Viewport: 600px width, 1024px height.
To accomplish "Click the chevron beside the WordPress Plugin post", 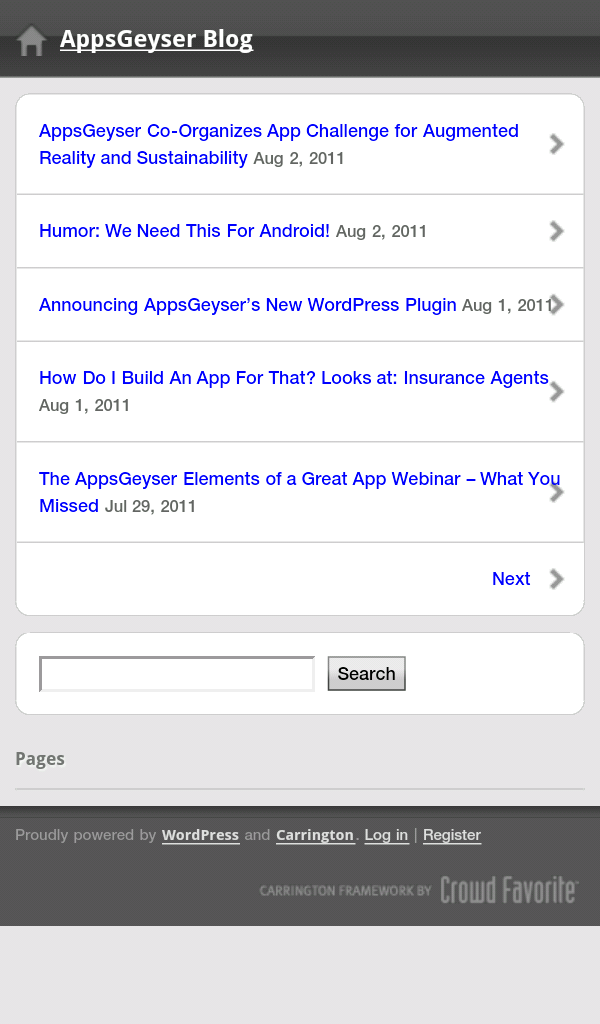I will 558,304.
